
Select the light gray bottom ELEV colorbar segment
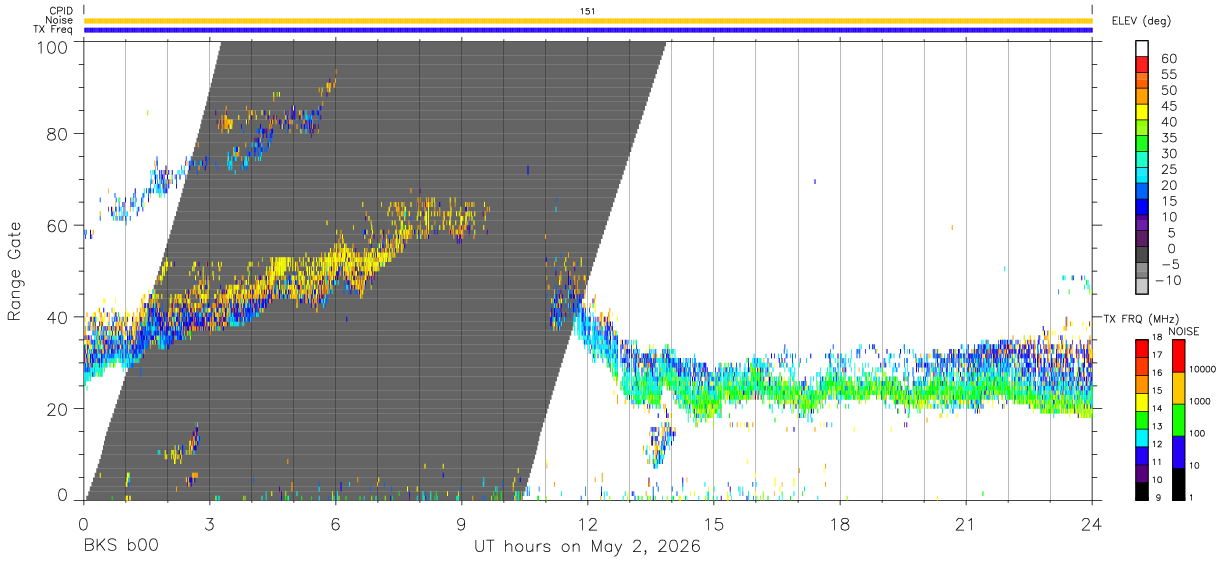pos(1142,287)
